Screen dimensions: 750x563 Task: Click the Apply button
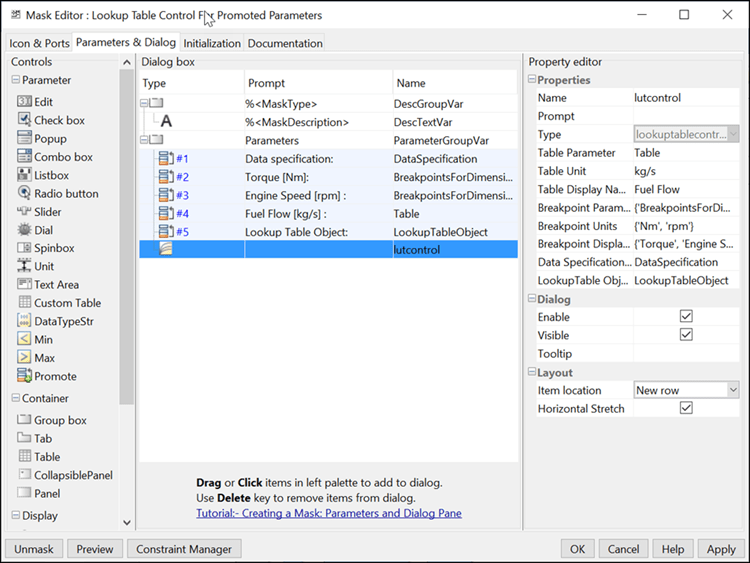point(721,549)
